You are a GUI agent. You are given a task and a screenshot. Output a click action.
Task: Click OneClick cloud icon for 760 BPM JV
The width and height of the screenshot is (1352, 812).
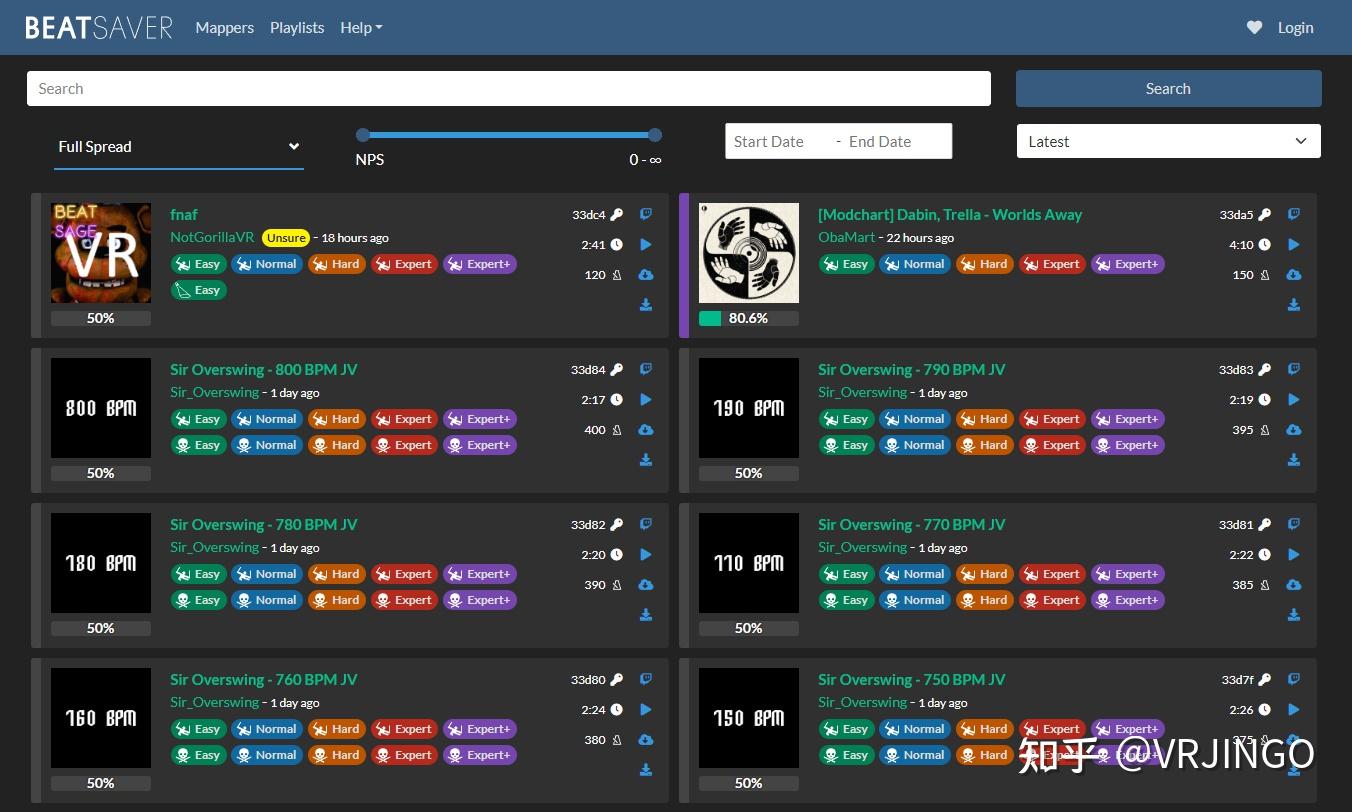646,740
